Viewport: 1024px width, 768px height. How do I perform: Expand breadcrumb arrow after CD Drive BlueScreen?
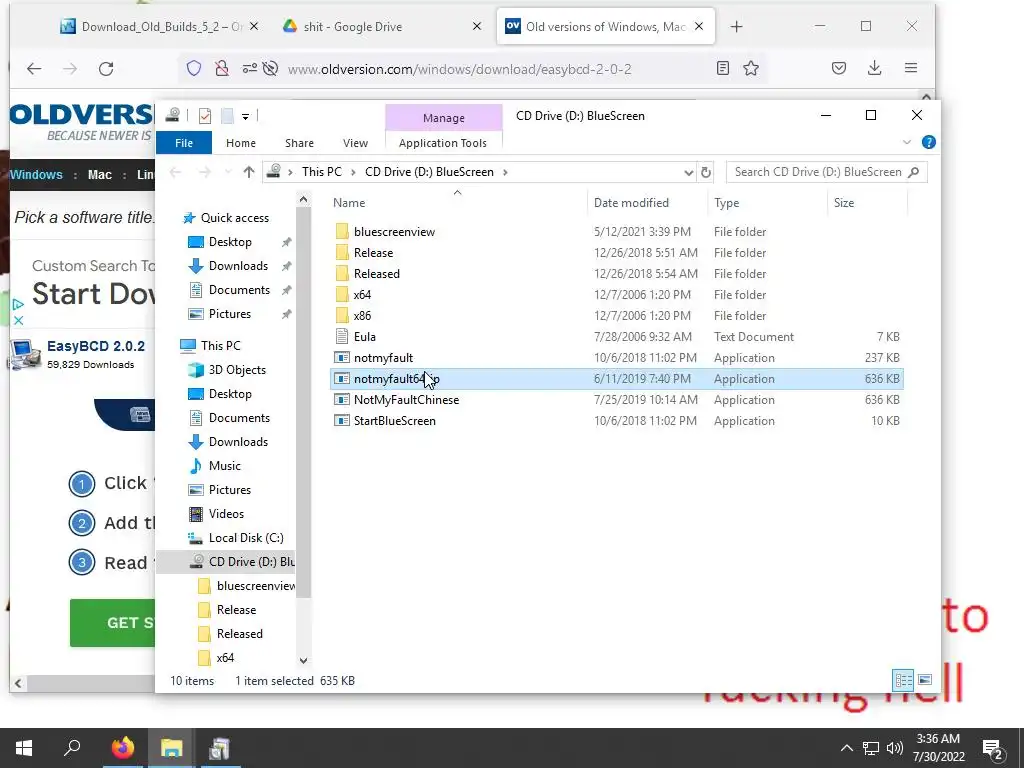coord(505,172)
